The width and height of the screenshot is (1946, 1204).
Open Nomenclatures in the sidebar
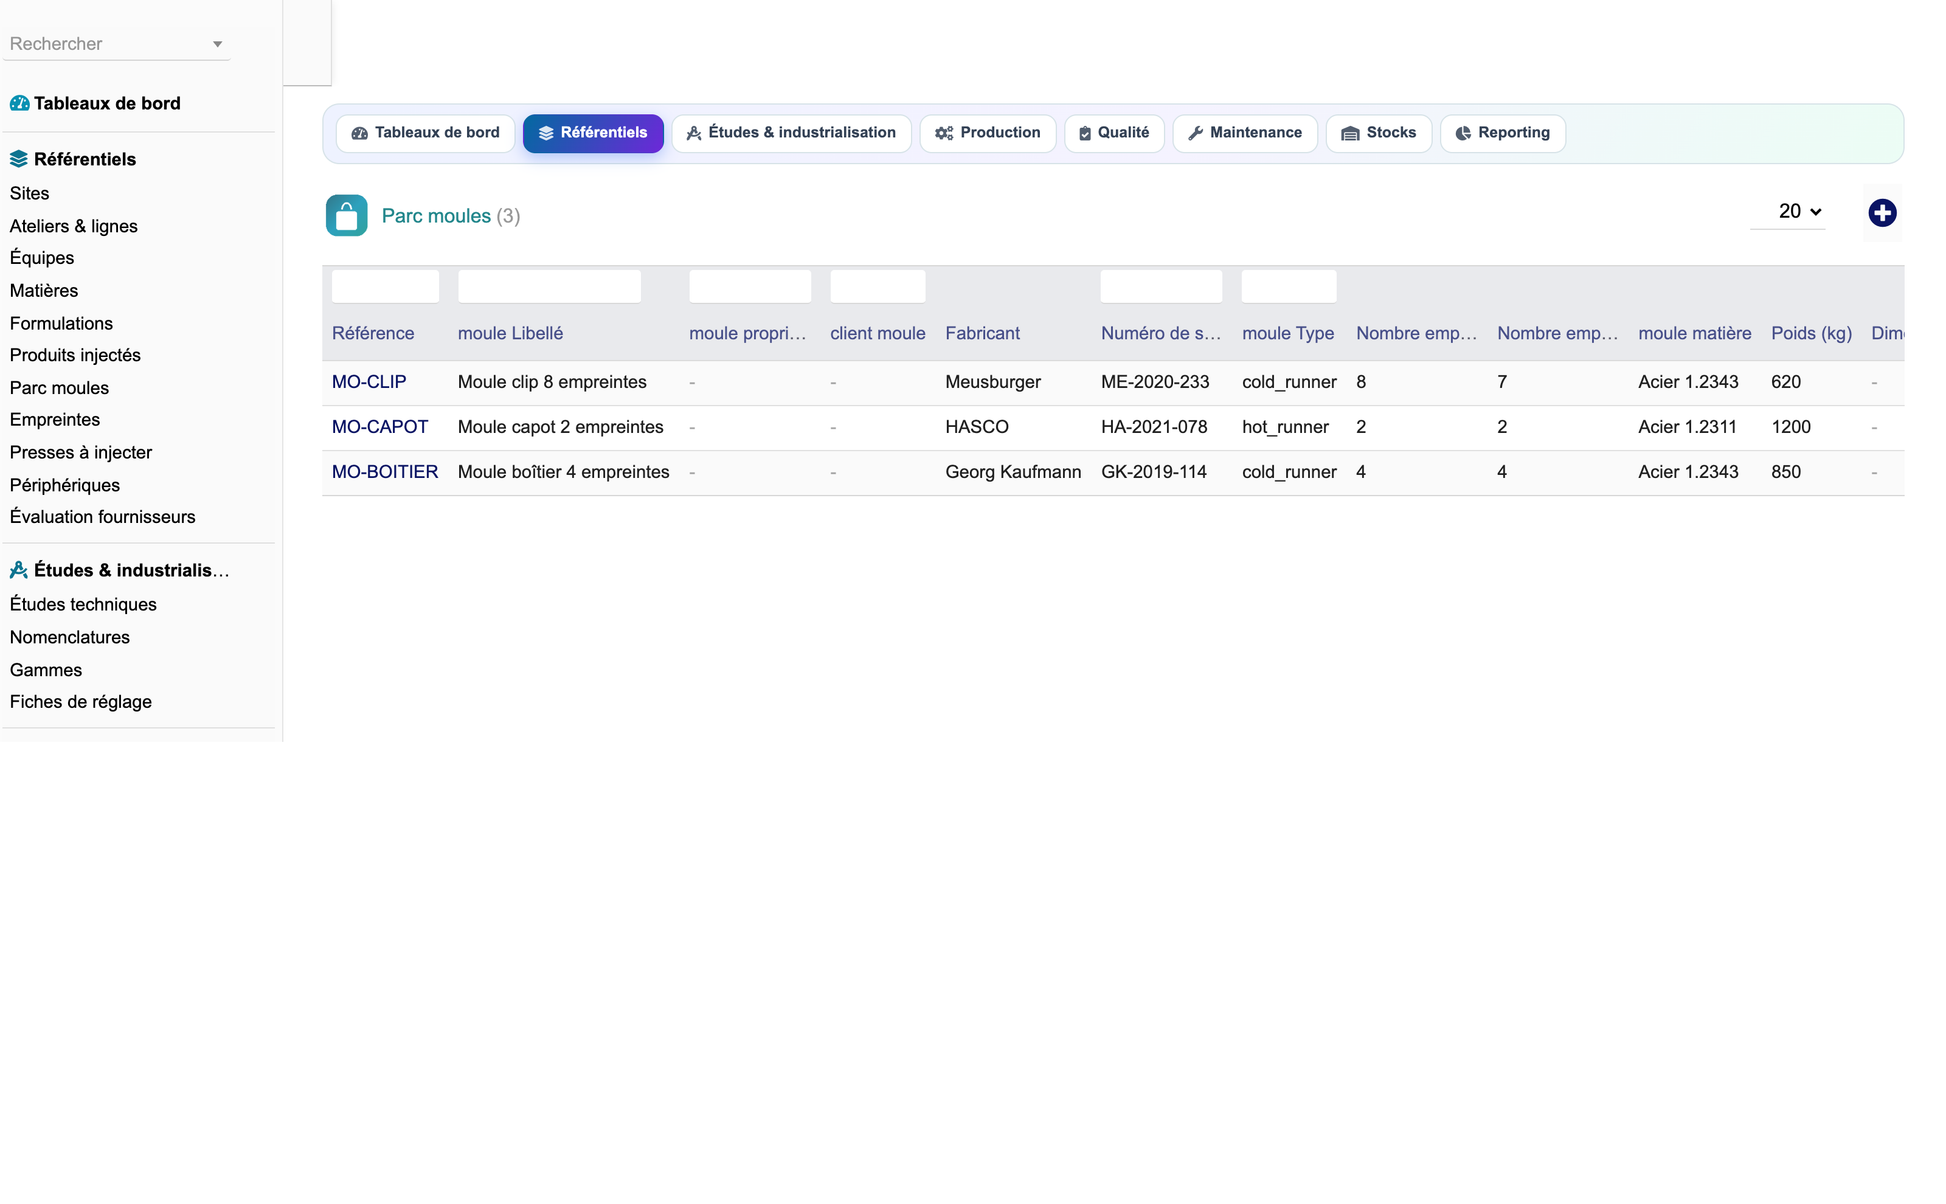pos(70,637)
